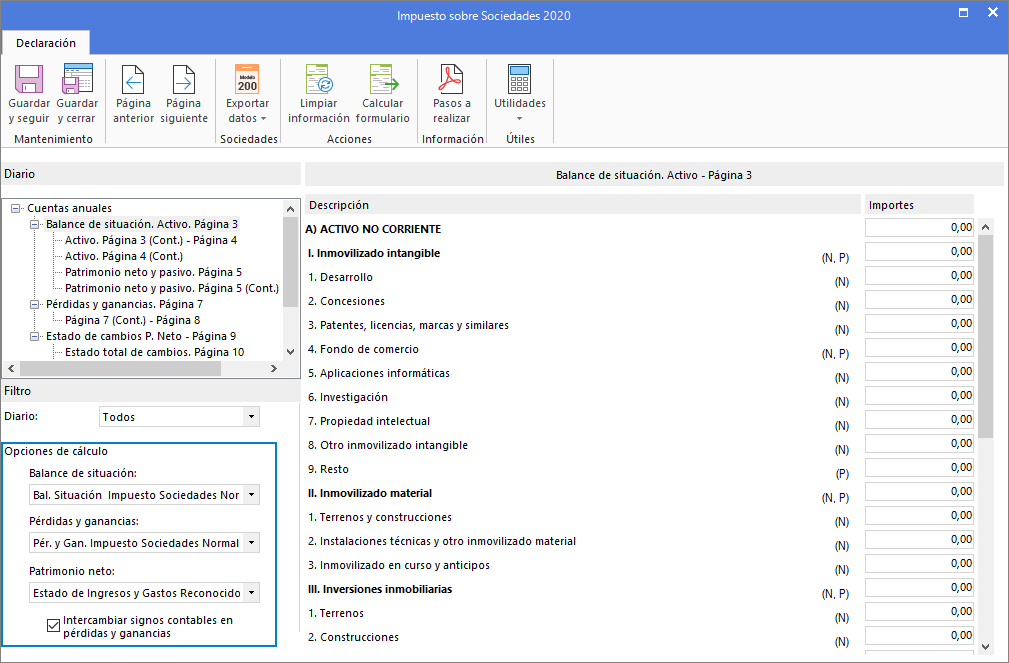Select Patrimonio neto y pasivo. Página 5

tap(153, 272)
